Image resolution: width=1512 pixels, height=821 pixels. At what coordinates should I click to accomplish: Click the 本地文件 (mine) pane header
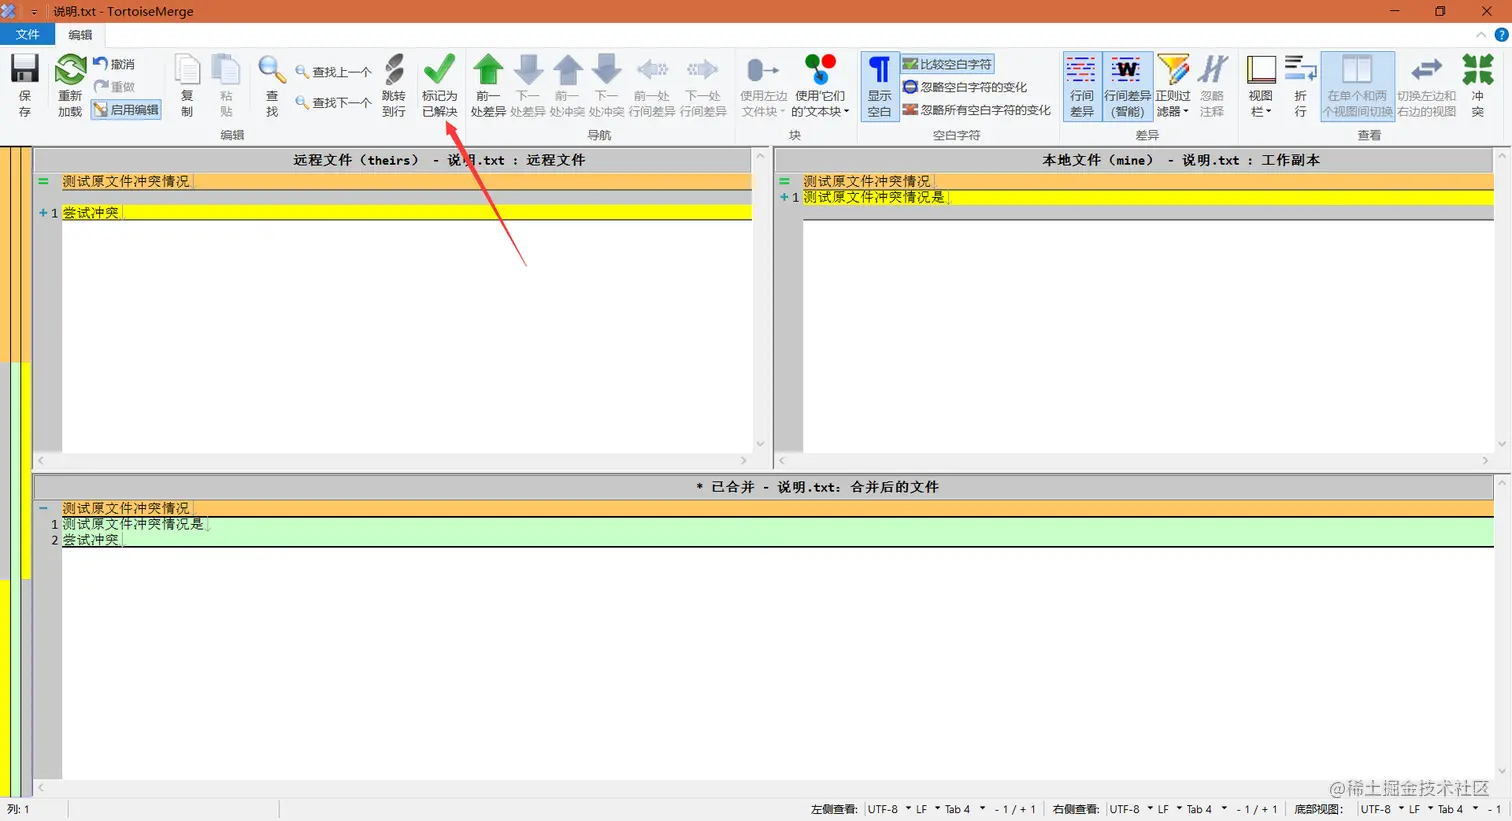coord(1134,160)
